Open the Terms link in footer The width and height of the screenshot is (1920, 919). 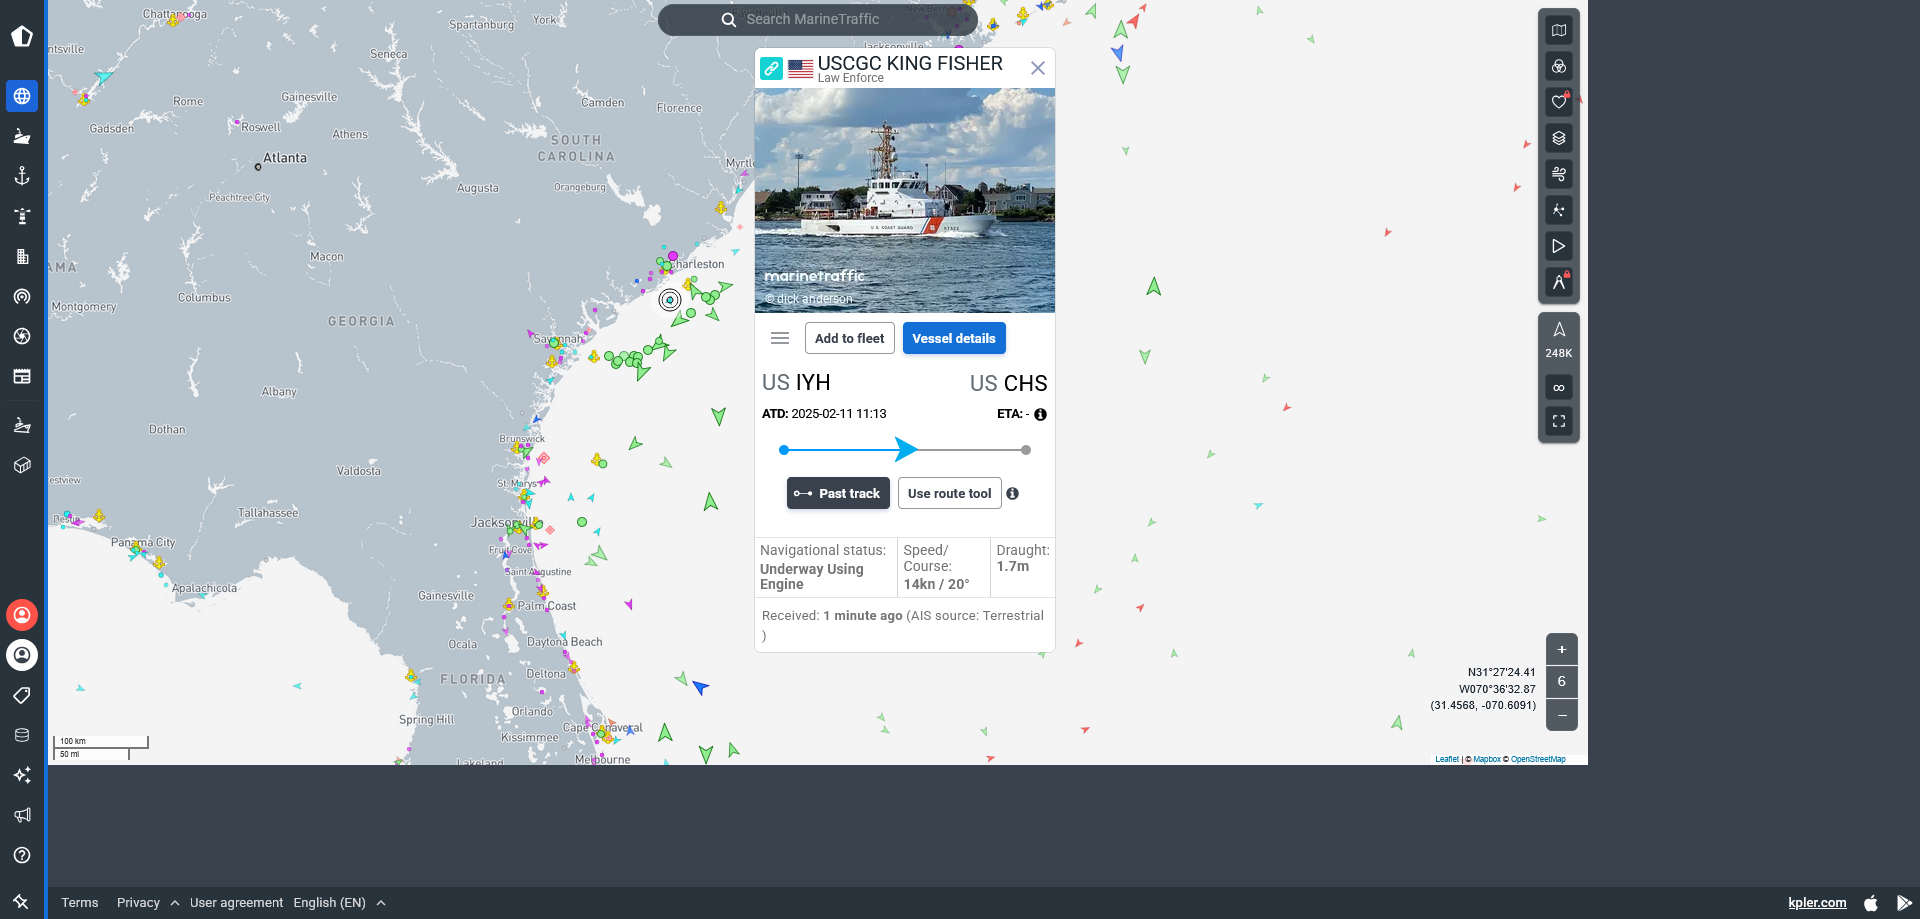80,902
